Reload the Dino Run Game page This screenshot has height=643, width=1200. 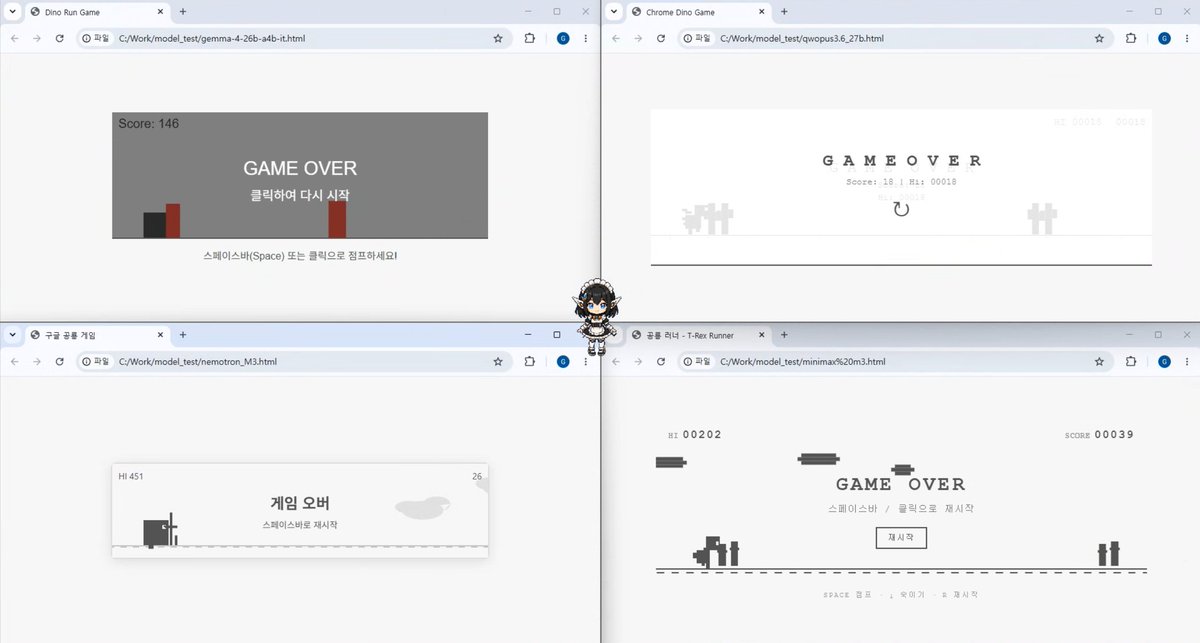point(60,38)
